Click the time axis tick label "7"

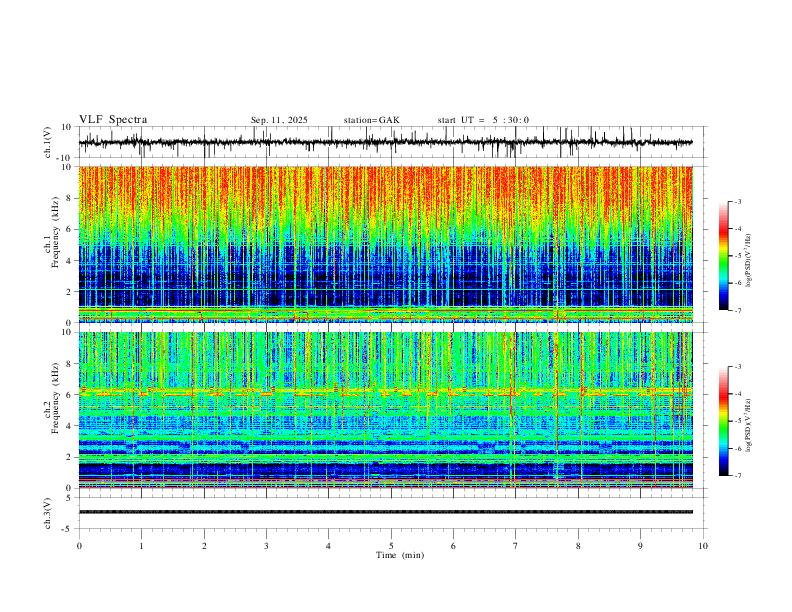pos(516,546)
